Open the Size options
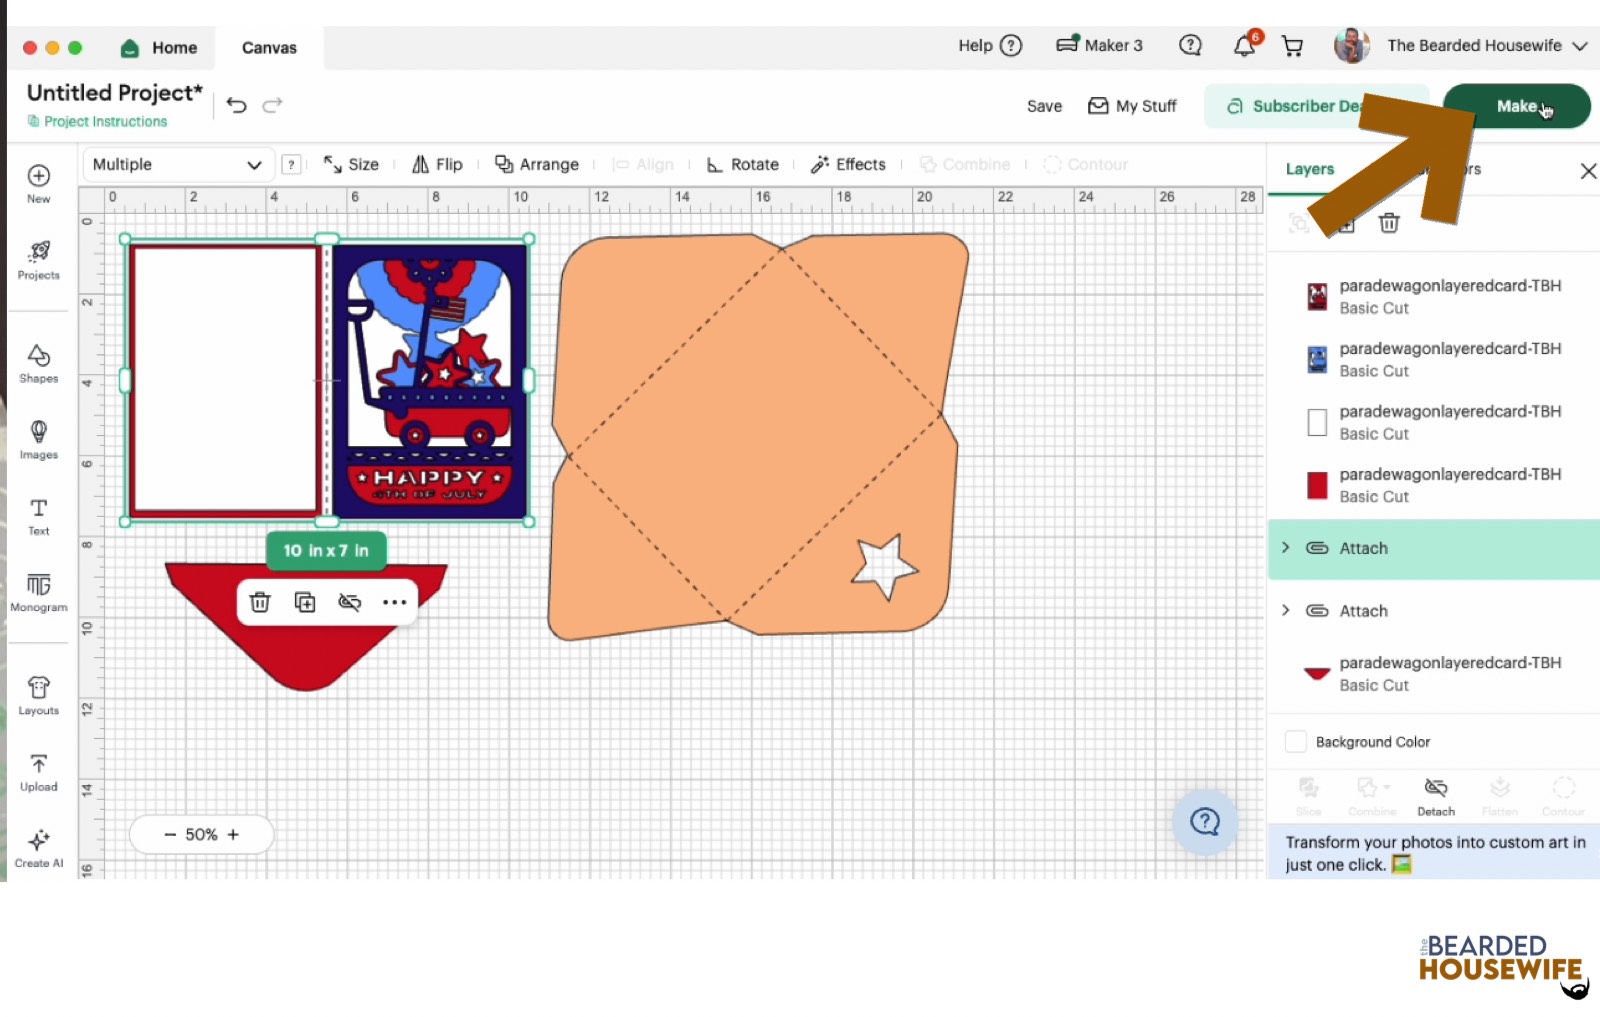 pyautogui.click(x=351, y=165)
